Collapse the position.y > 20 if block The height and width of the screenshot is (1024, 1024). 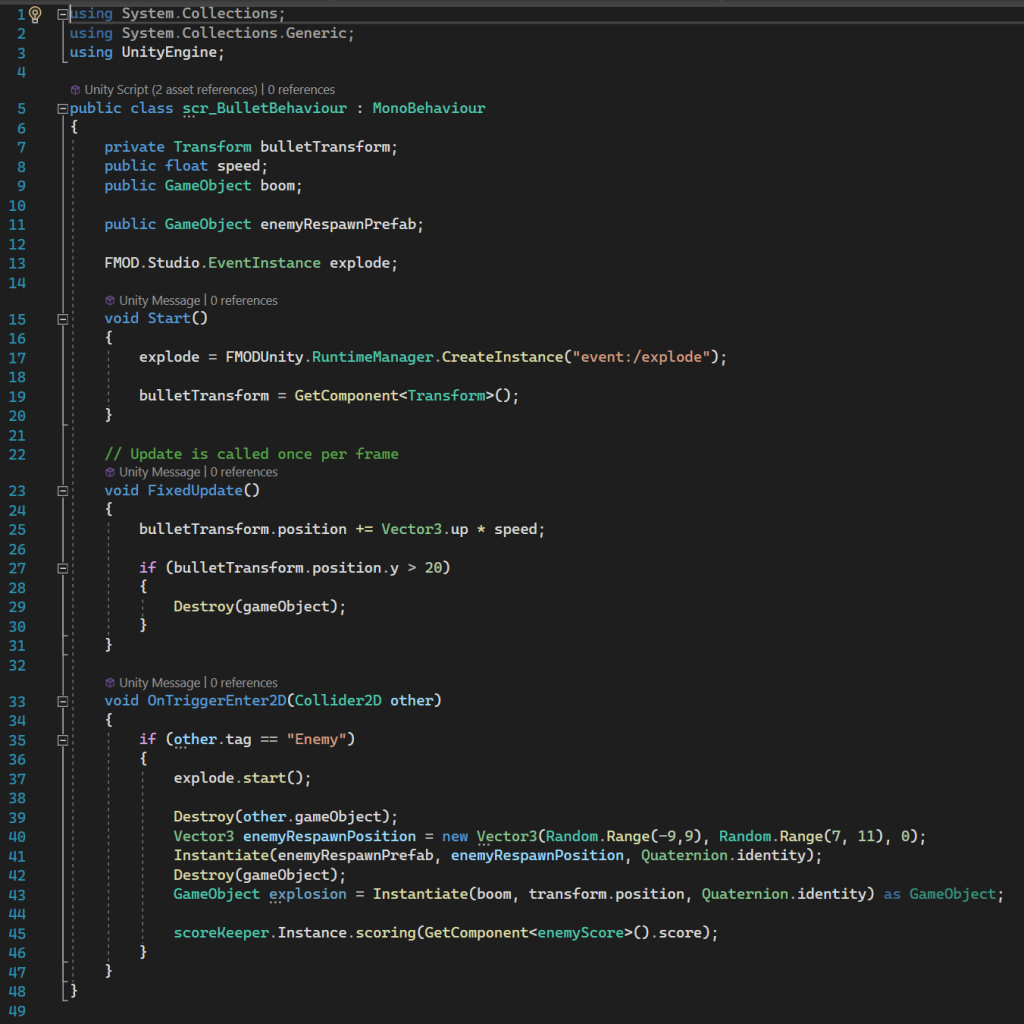pyautogui.click(x=63, y=568)
